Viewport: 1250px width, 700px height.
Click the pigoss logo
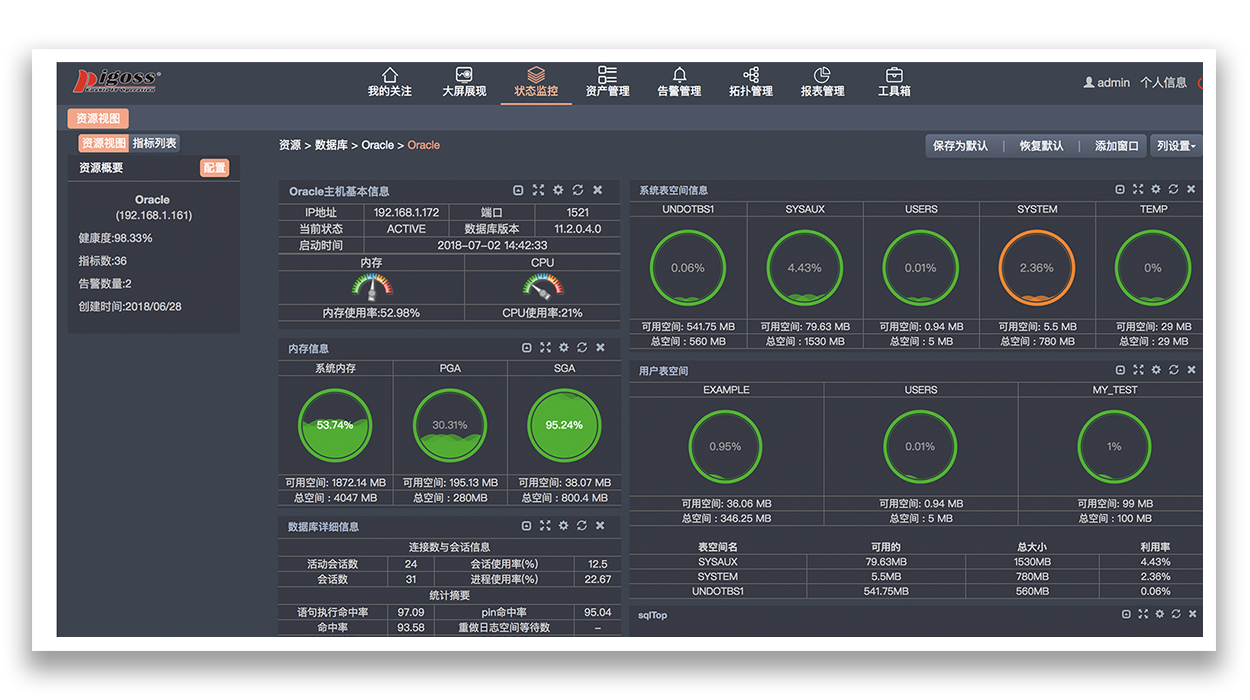click(116, 81)
